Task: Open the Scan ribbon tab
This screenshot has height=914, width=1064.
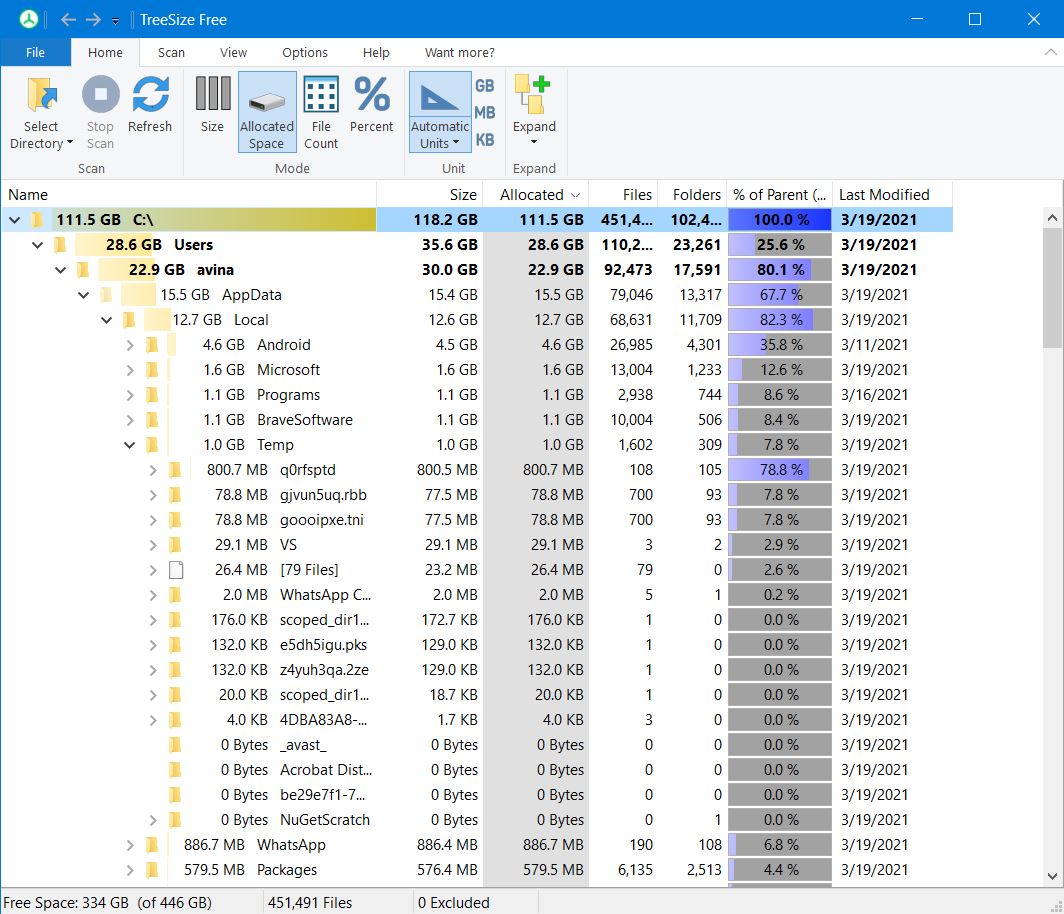Action: (x=171, y=52)
